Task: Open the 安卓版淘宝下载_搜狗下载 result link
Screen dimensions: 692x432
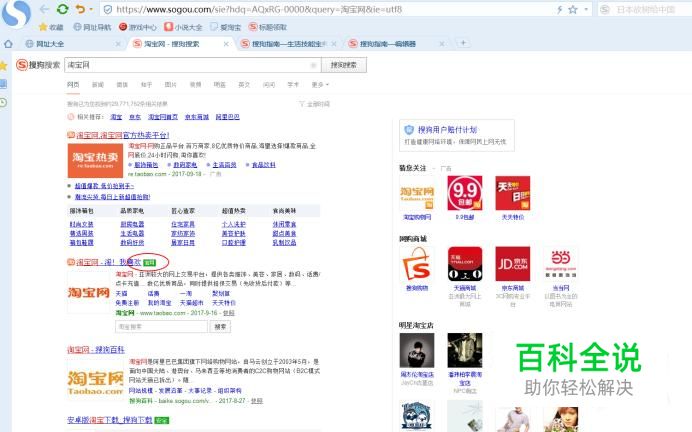Action: 110,420
